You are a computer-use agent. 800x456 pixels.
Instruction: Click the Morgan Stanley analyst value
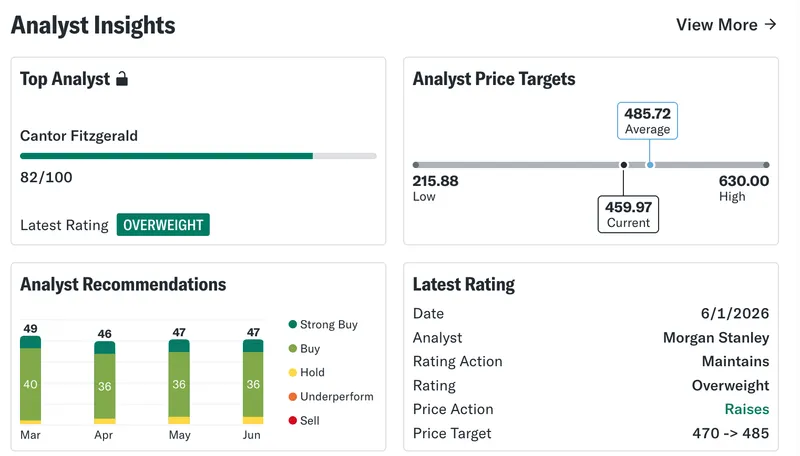(x=716, y=338)
